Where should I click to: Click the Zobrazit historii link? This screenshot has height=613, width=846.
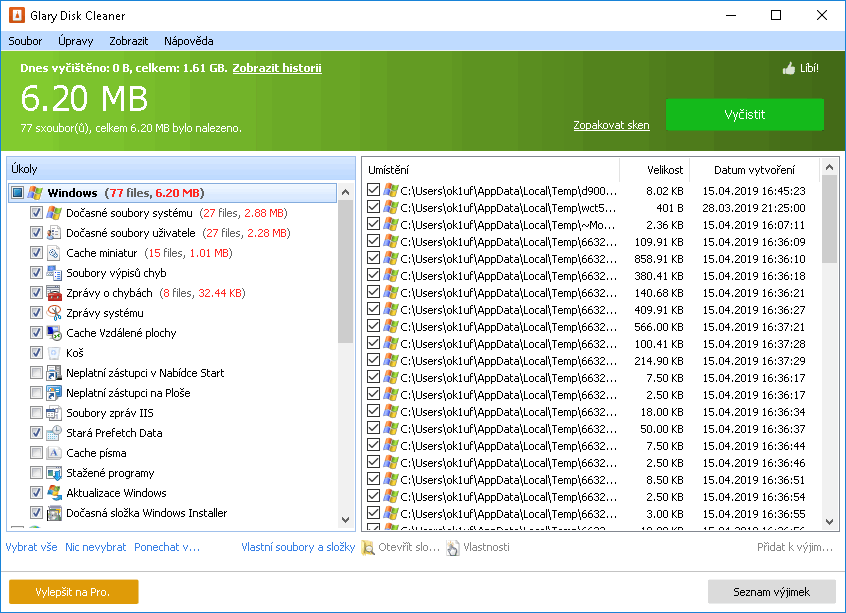(x=277, y=68)
